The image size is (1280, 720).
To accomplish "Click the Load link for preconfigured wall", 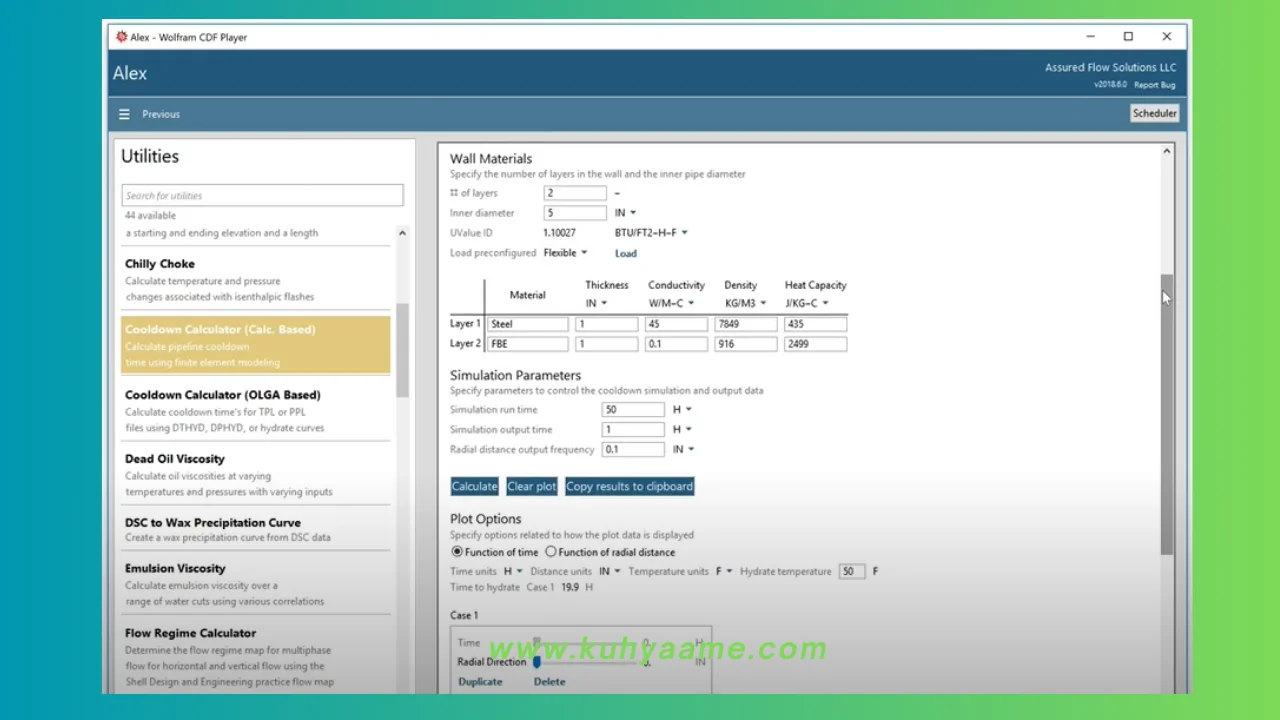I will [626, 253].
